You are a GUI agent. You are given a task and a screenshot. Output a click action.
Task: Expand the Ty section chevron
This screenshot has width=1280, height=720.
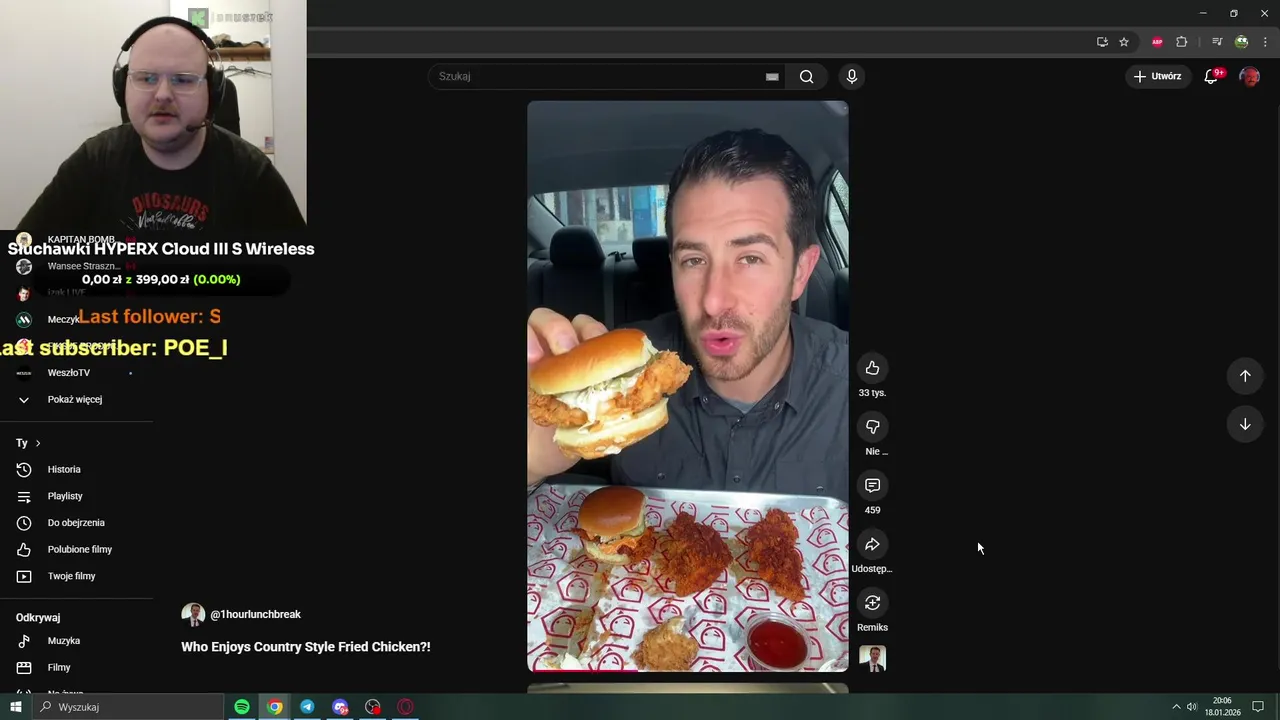[x=38, y=443]
